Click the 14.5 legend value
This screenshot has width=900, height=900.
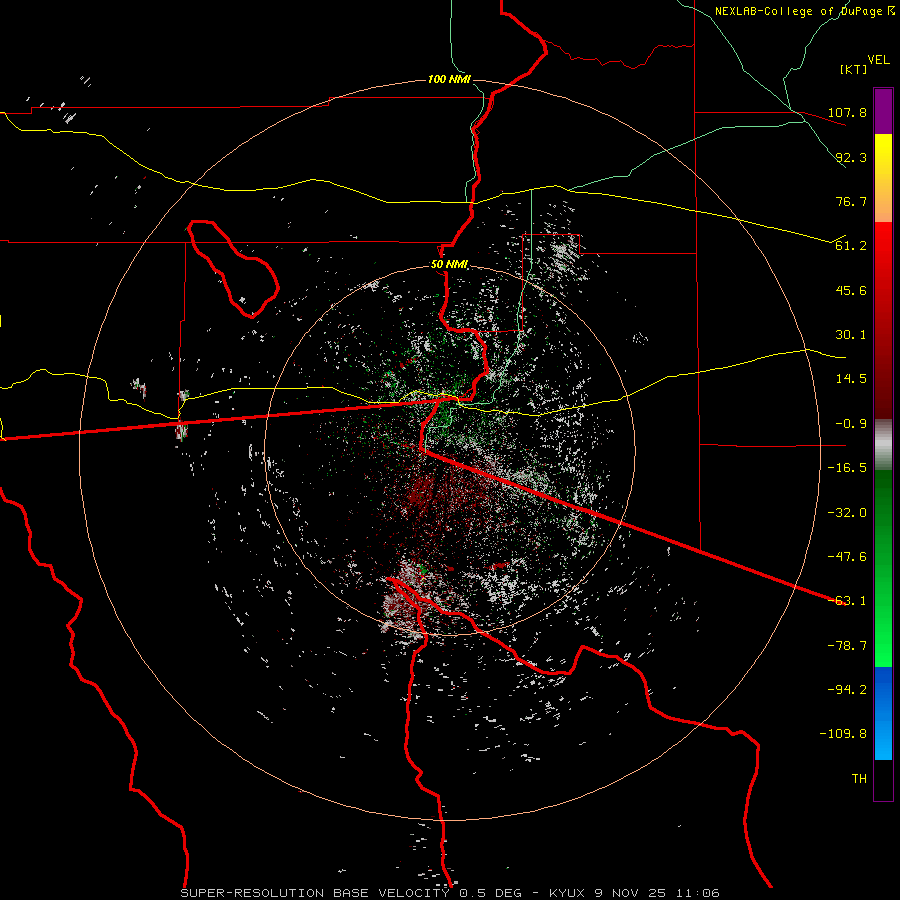pos(851,379)
